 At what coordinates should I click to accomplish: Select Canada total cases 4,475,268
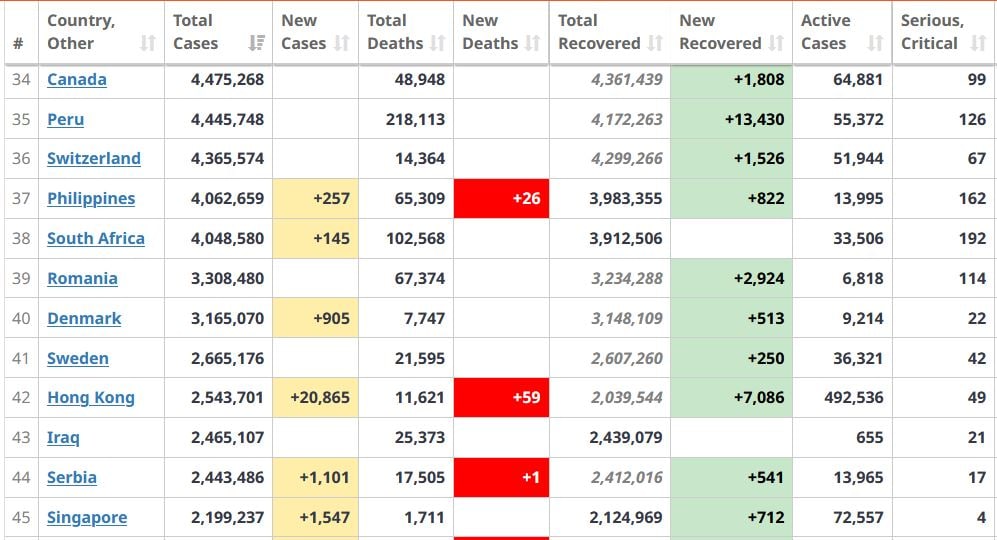(x=228, y=80)
